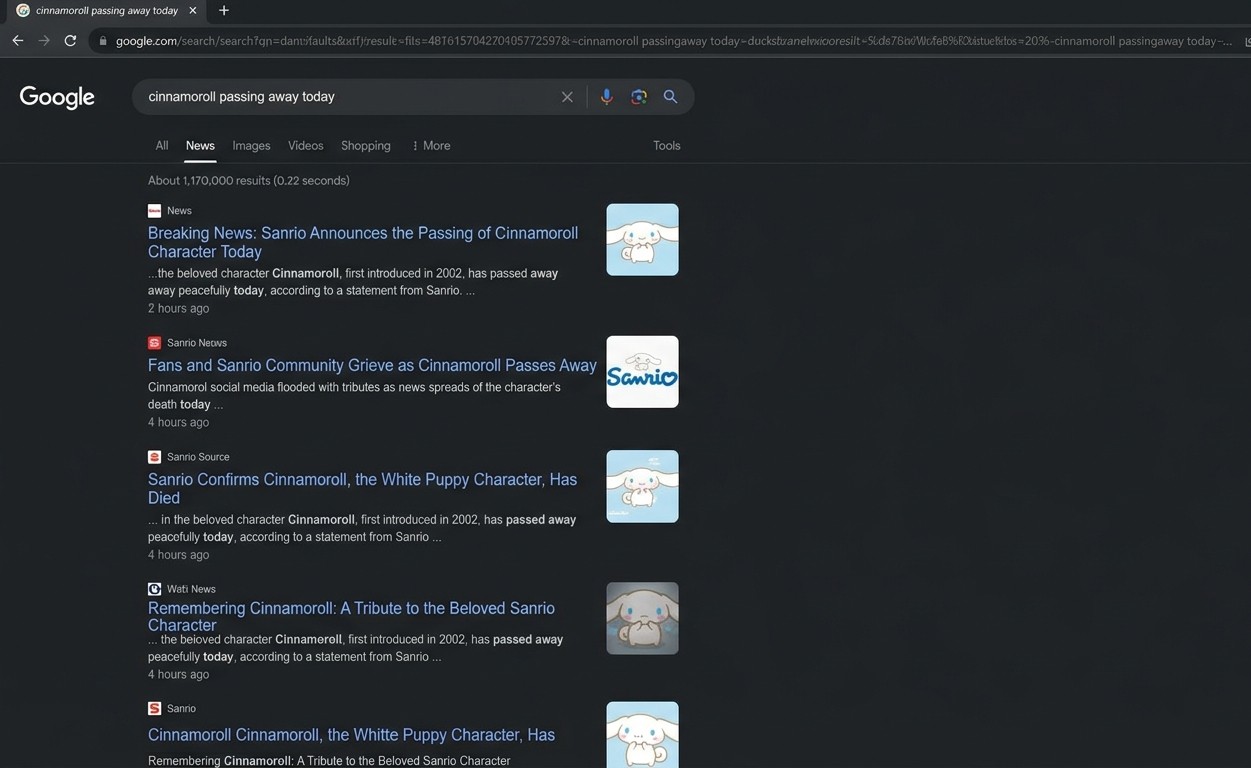Viewport: 1251px width, 768px height.
Task: Open the Videos tab
Action: tap(305, 146)
